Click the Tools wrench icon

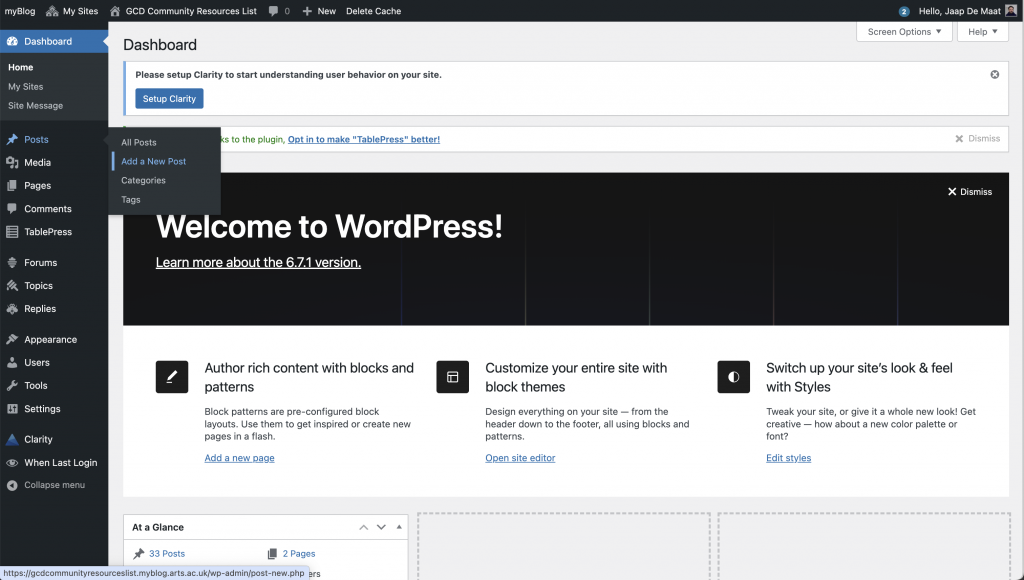coord(12,385)
